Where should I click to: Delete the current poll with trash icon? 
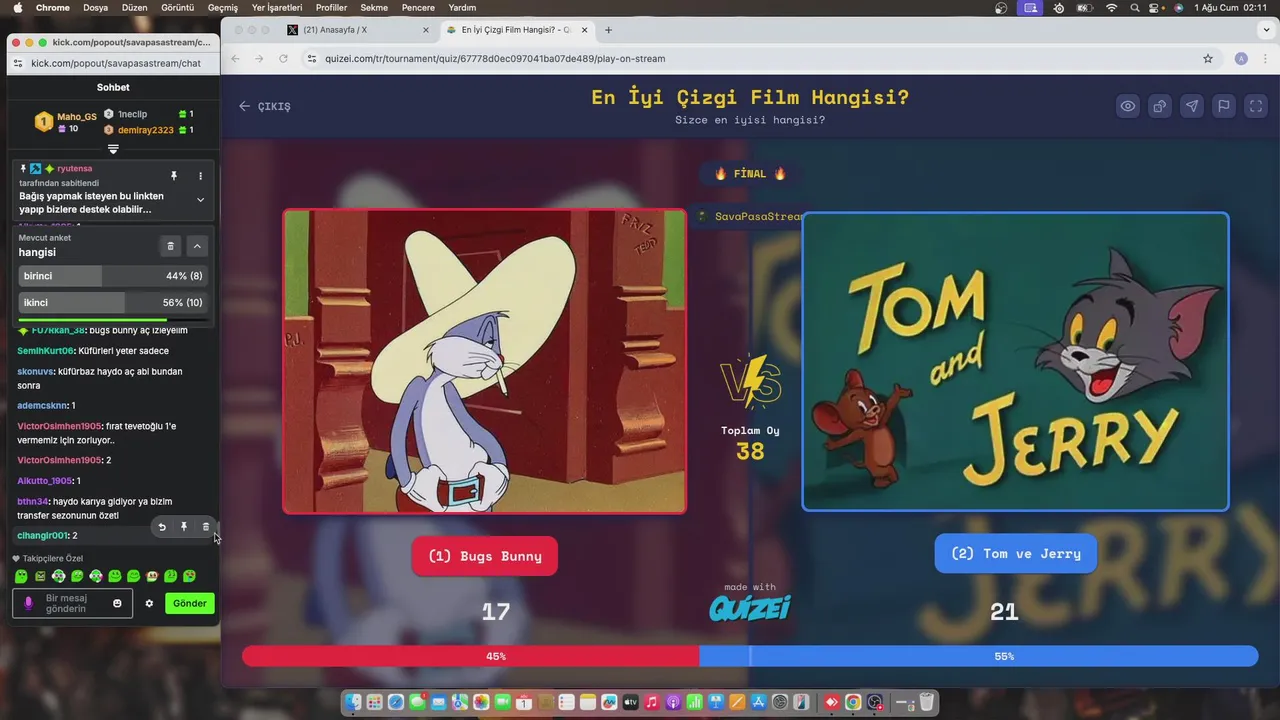170,246
